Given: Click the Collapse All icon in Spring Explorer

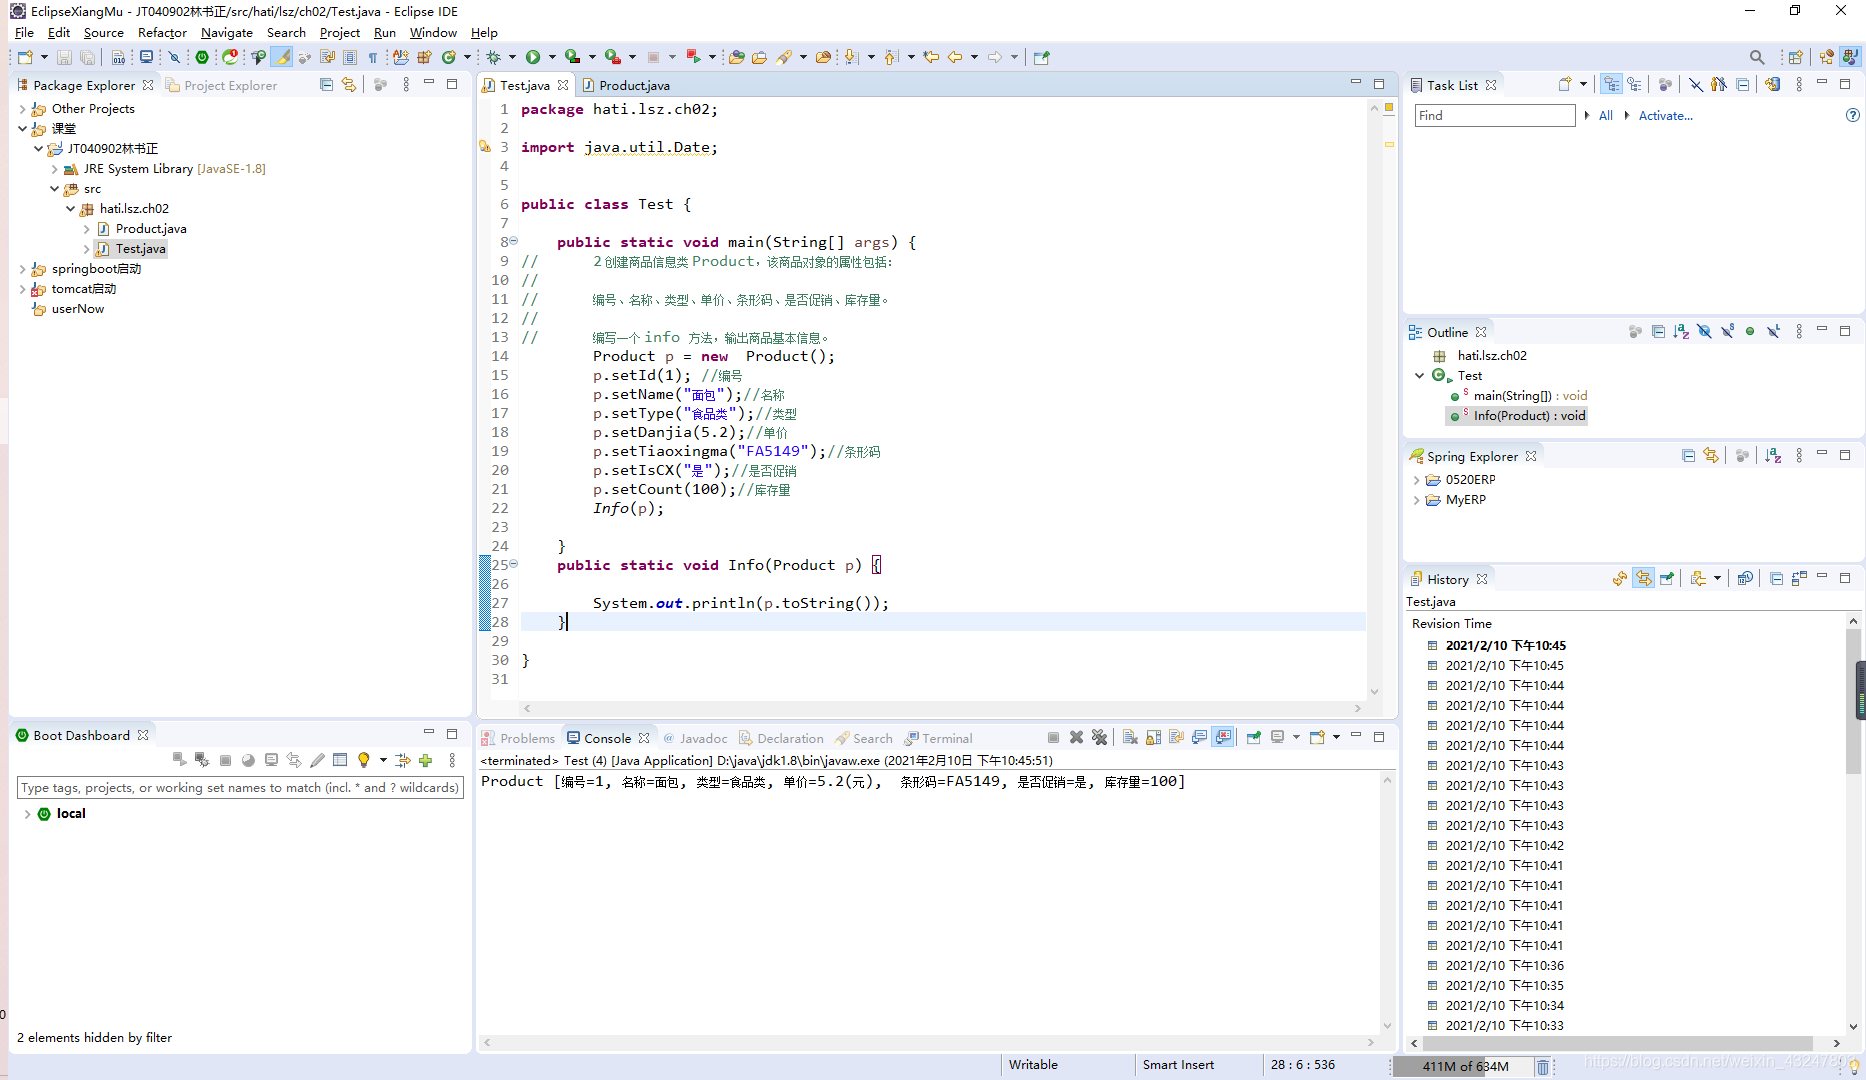Looking at the screenshot, I should coord(1688,455).
